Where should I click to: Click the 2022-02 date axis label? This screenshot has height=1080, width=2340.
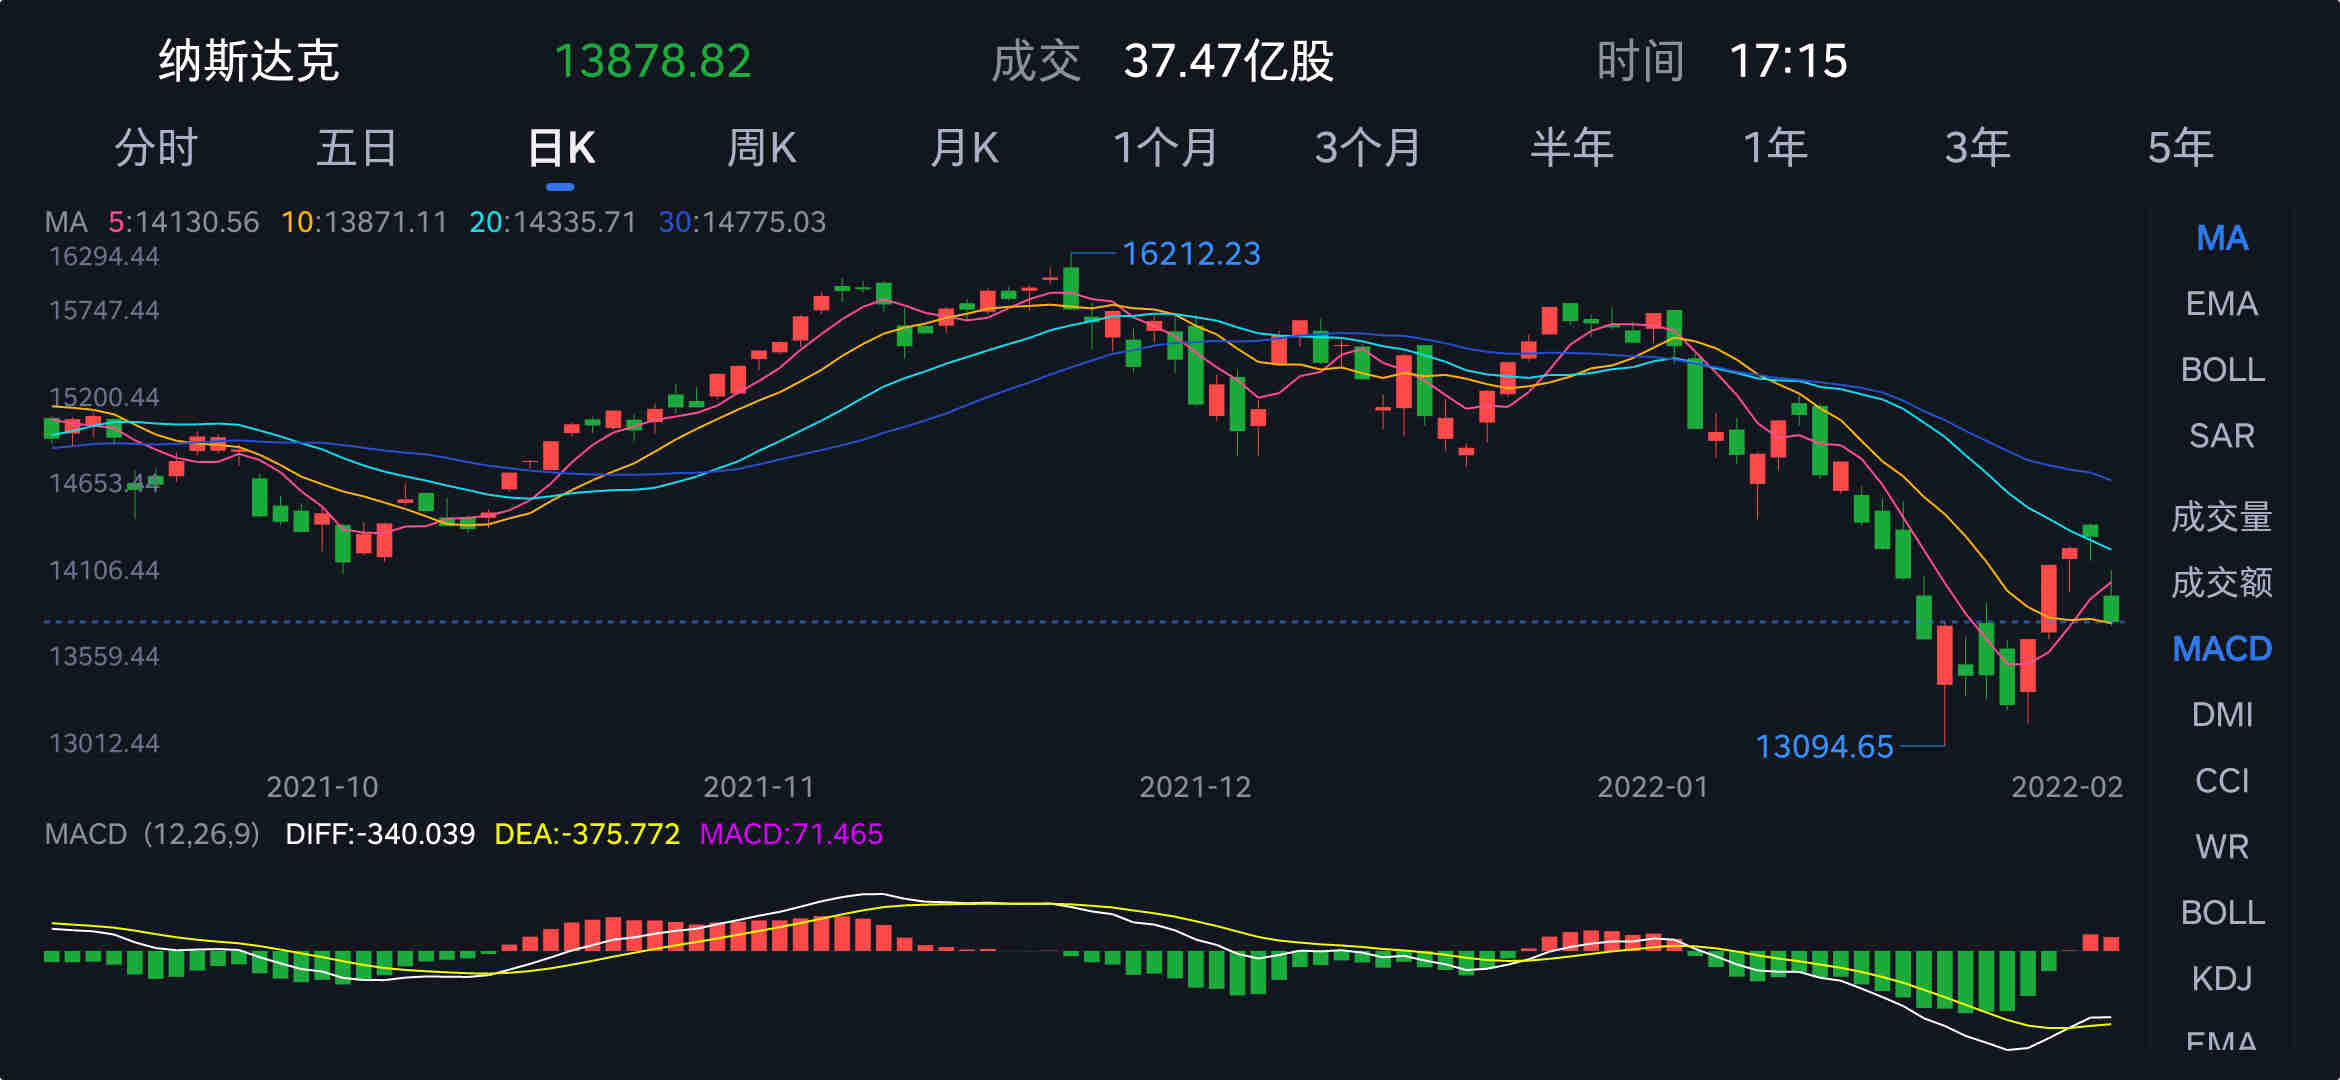coord(2067,787)
